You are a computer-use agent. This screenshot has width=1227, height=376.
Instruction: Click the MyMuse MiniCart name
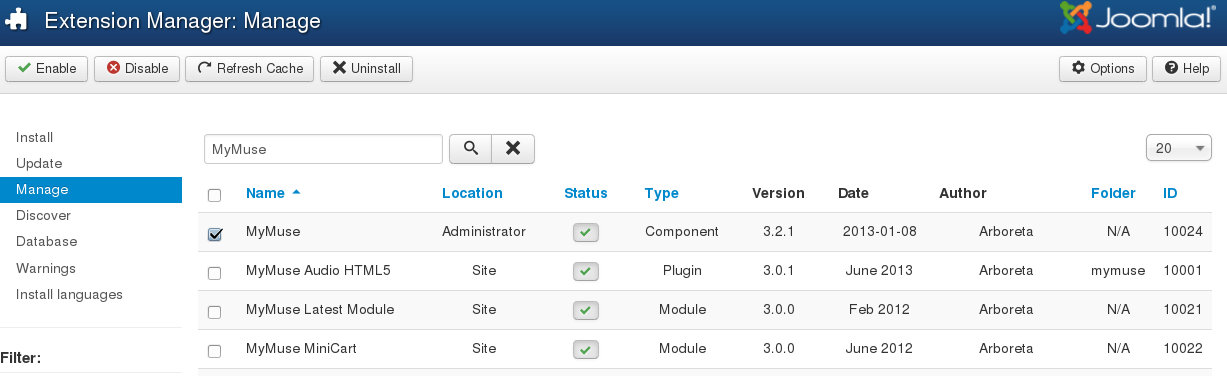301,349
